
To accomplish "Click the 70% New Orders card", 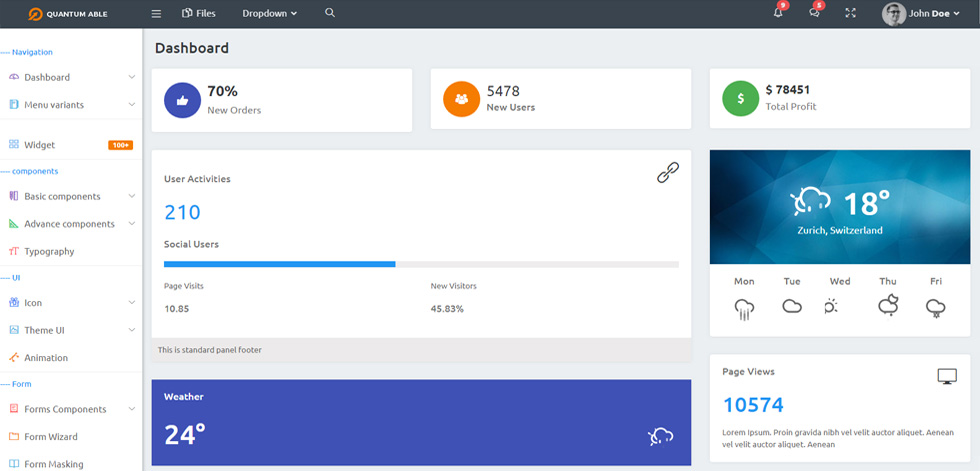I will pyautogui.click(x=282, y=100).
